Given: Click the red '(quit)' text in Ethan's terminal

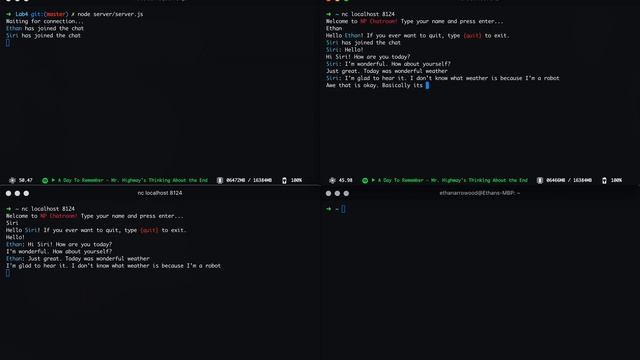Looking at the screenshot, I should tap(472, 36).
